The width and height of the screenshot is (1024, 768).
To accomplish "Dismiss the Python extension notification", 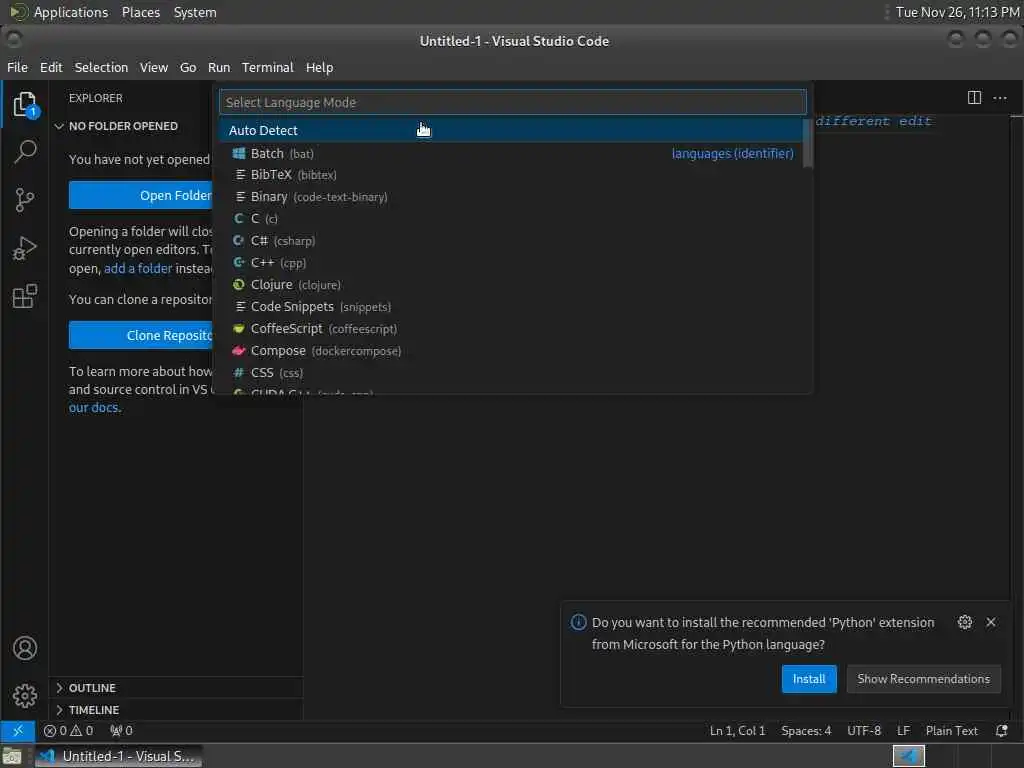I will 991,622.
